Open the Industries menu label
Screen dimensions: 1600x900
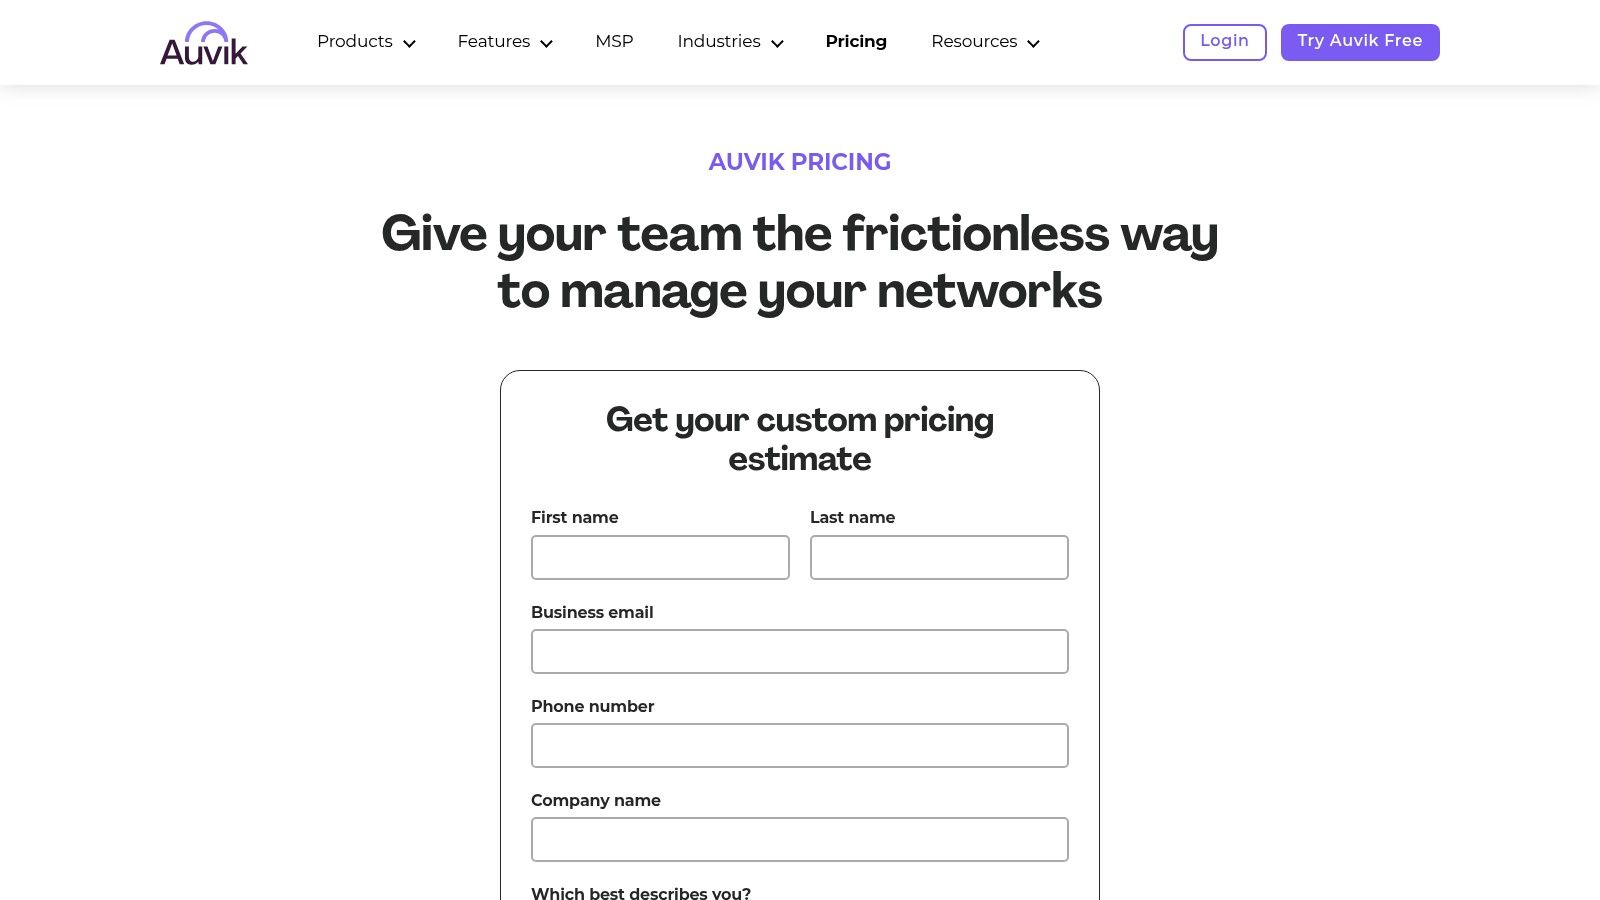(x=718, y=42)
